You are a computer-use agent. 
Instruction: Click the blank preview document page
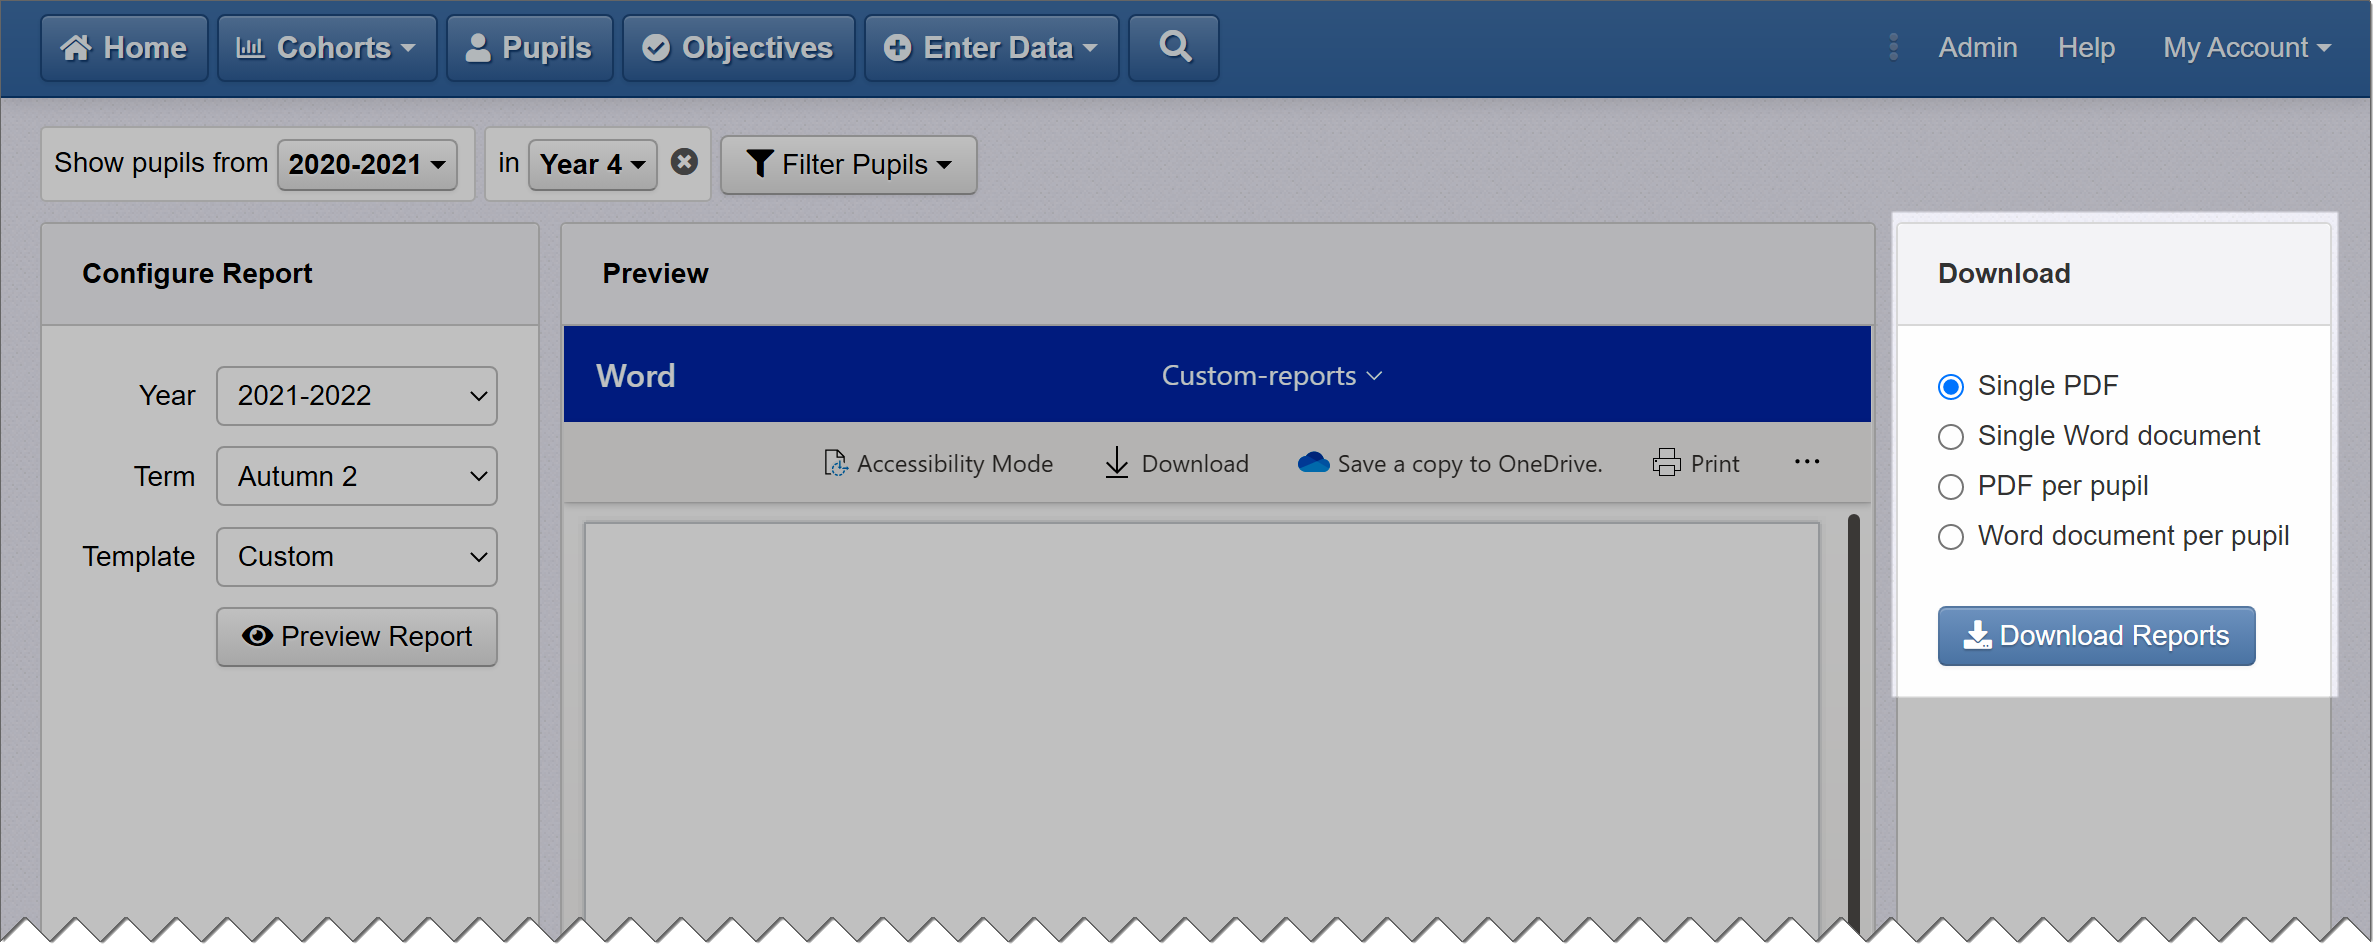tap(1201, 728)
